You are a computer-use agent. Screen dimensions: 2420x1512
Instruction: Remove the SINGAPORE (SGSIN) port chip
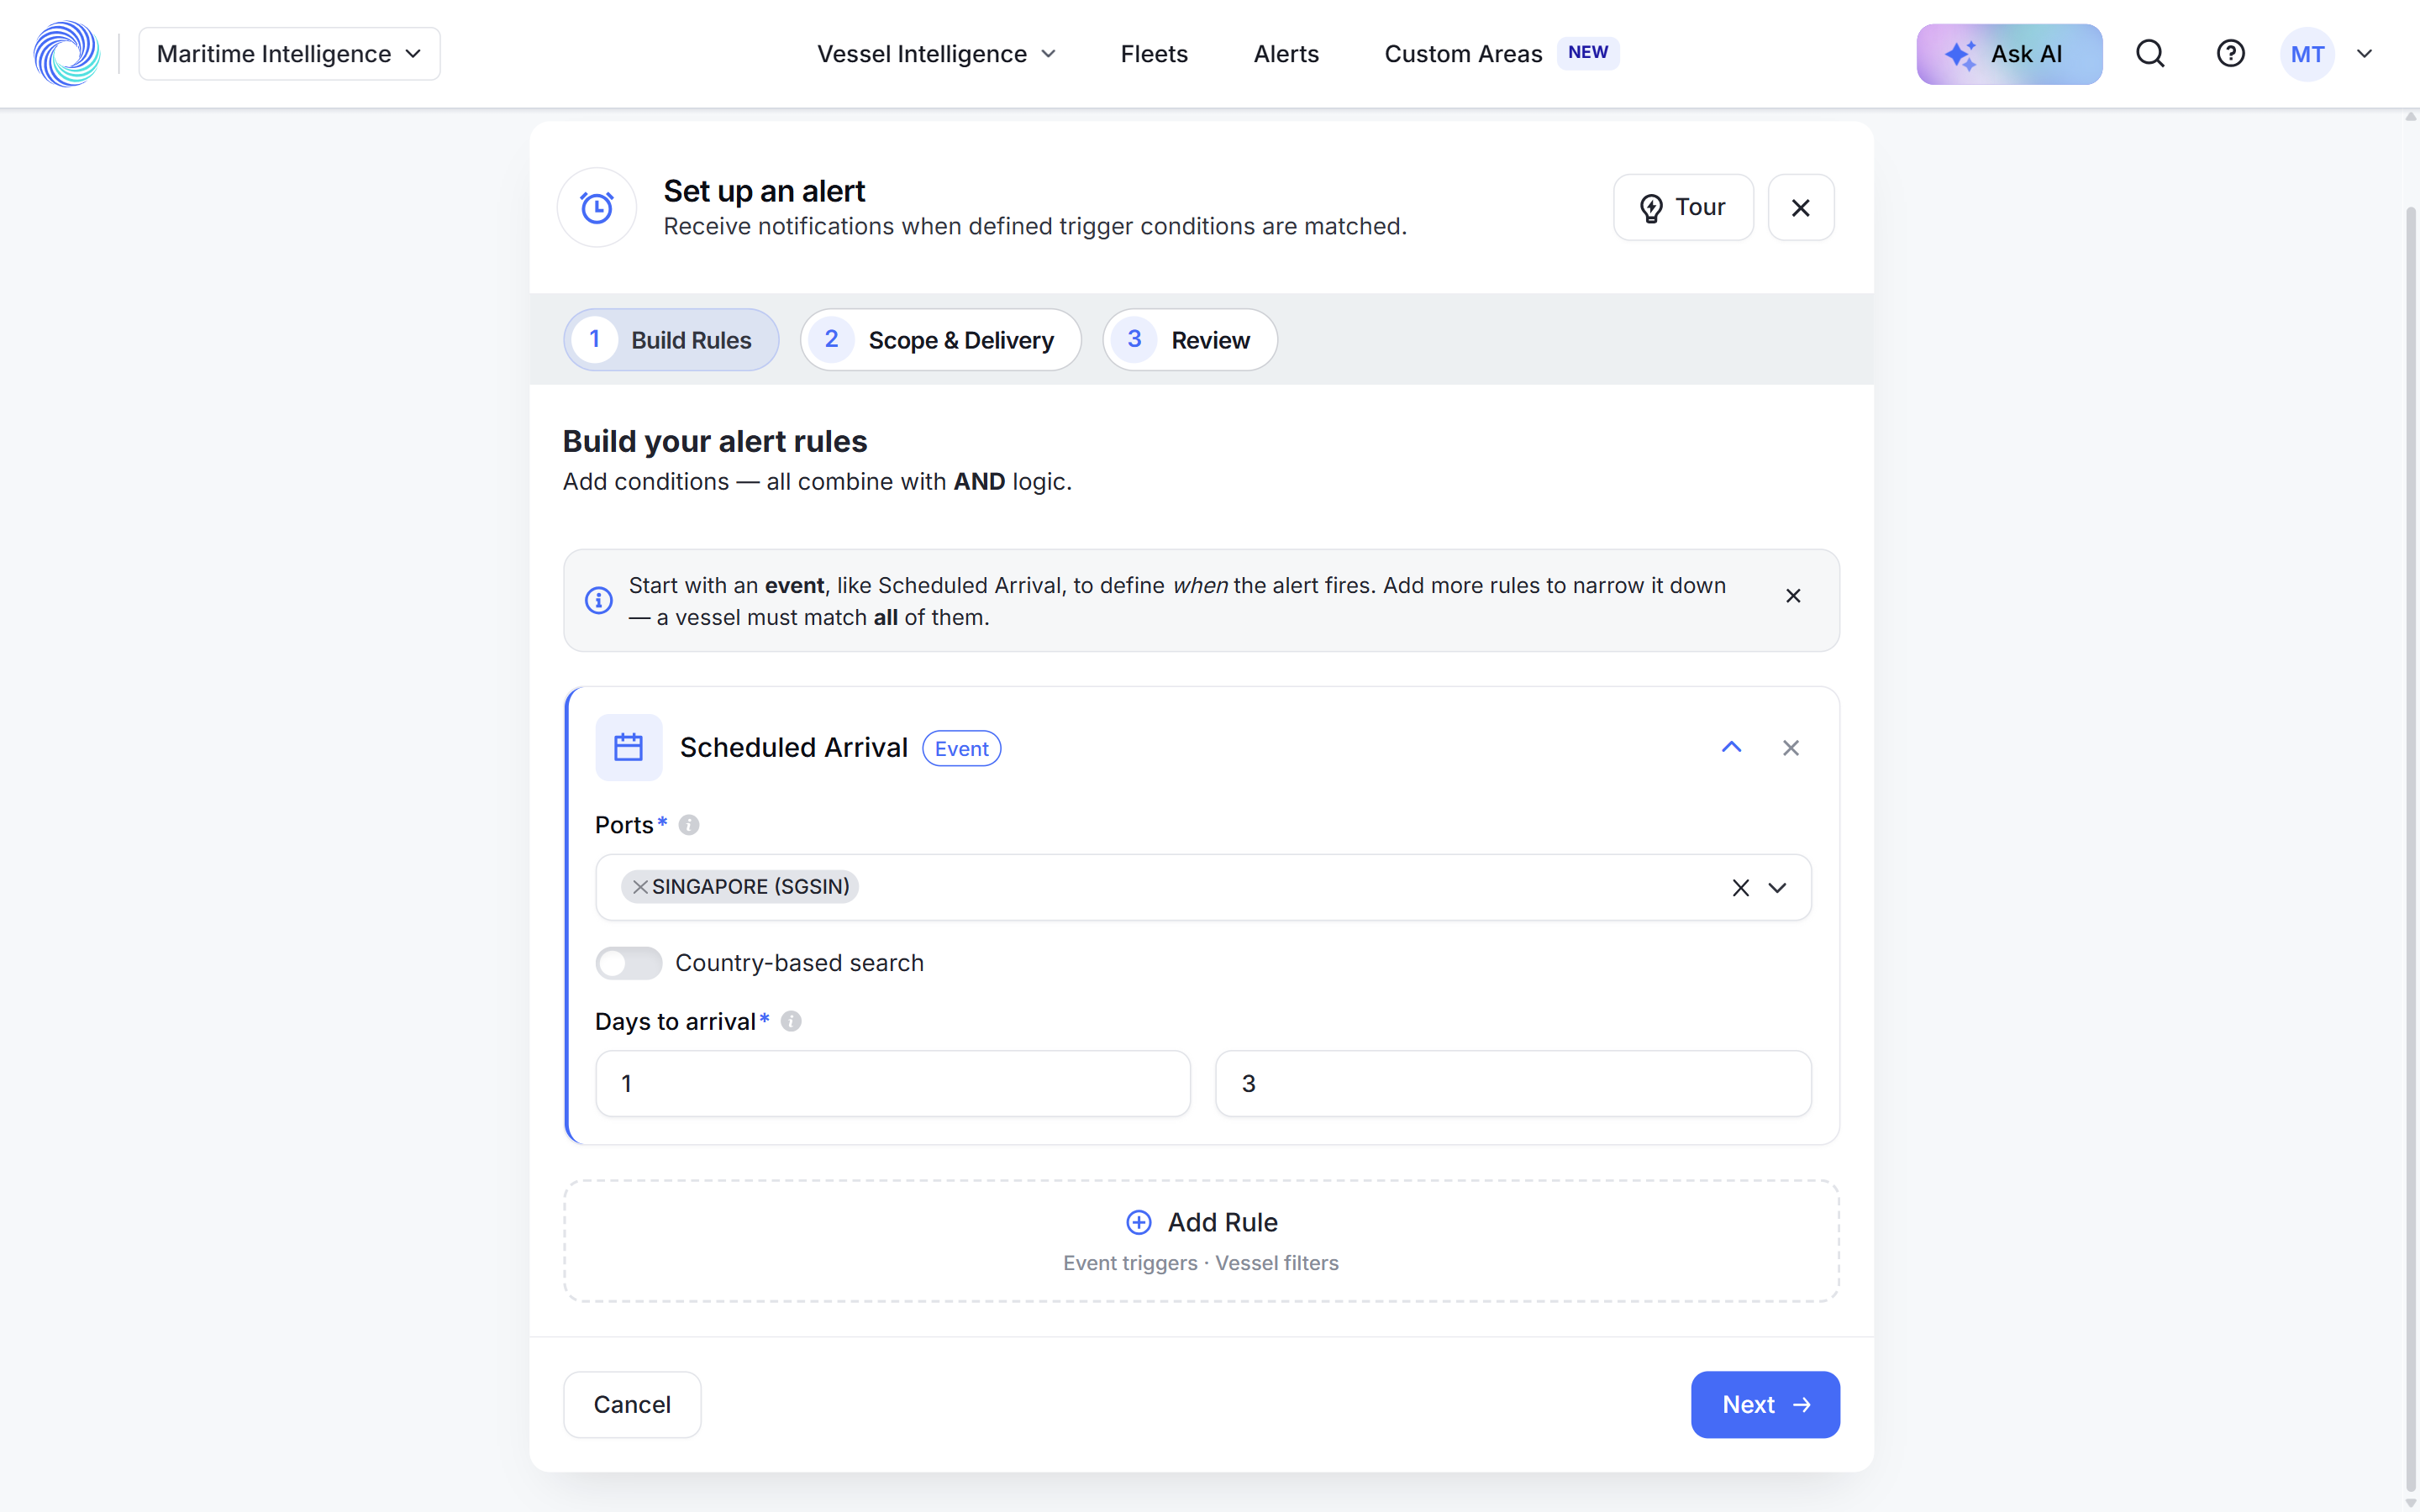click(640, 887)
